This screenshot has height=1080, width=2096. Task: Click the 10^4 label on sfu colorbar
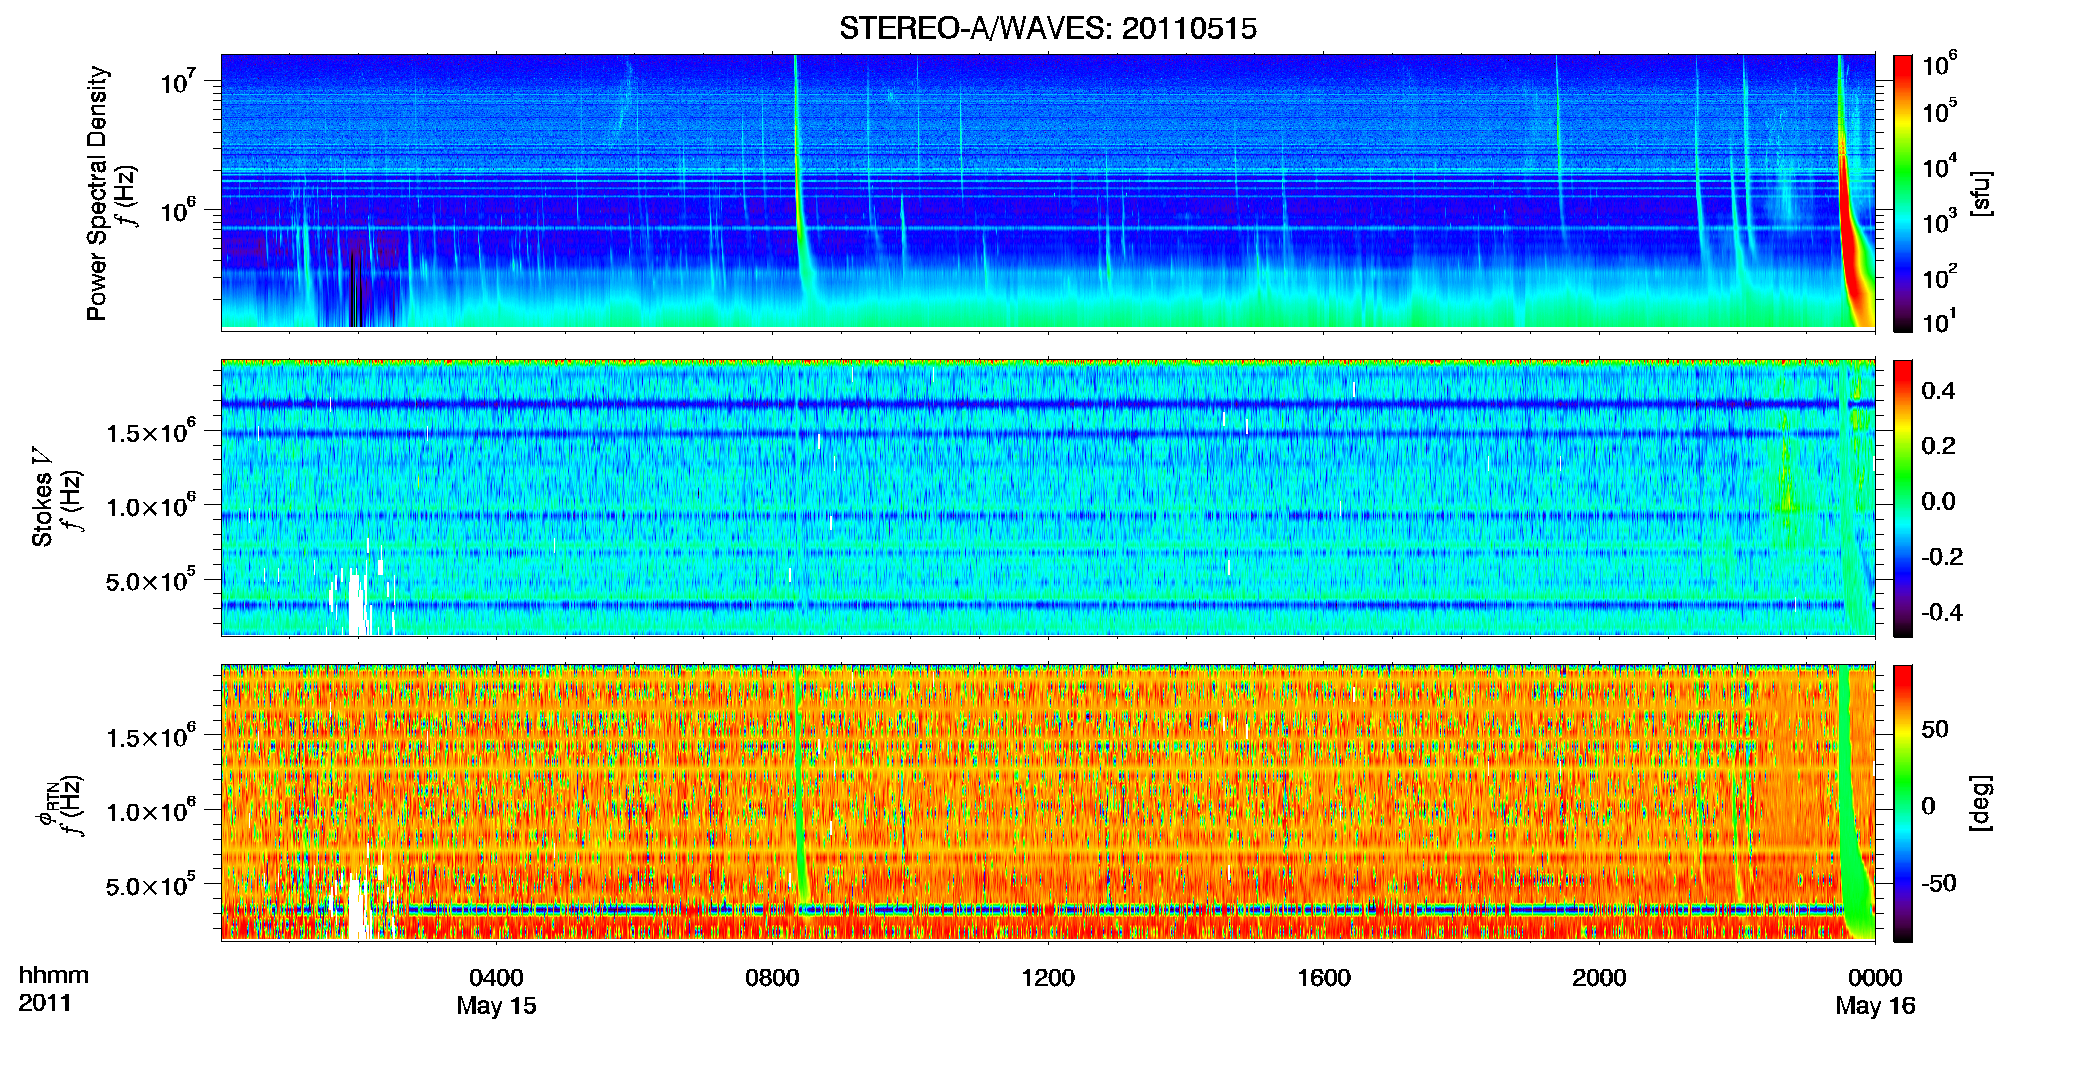tap(1940, 167)
